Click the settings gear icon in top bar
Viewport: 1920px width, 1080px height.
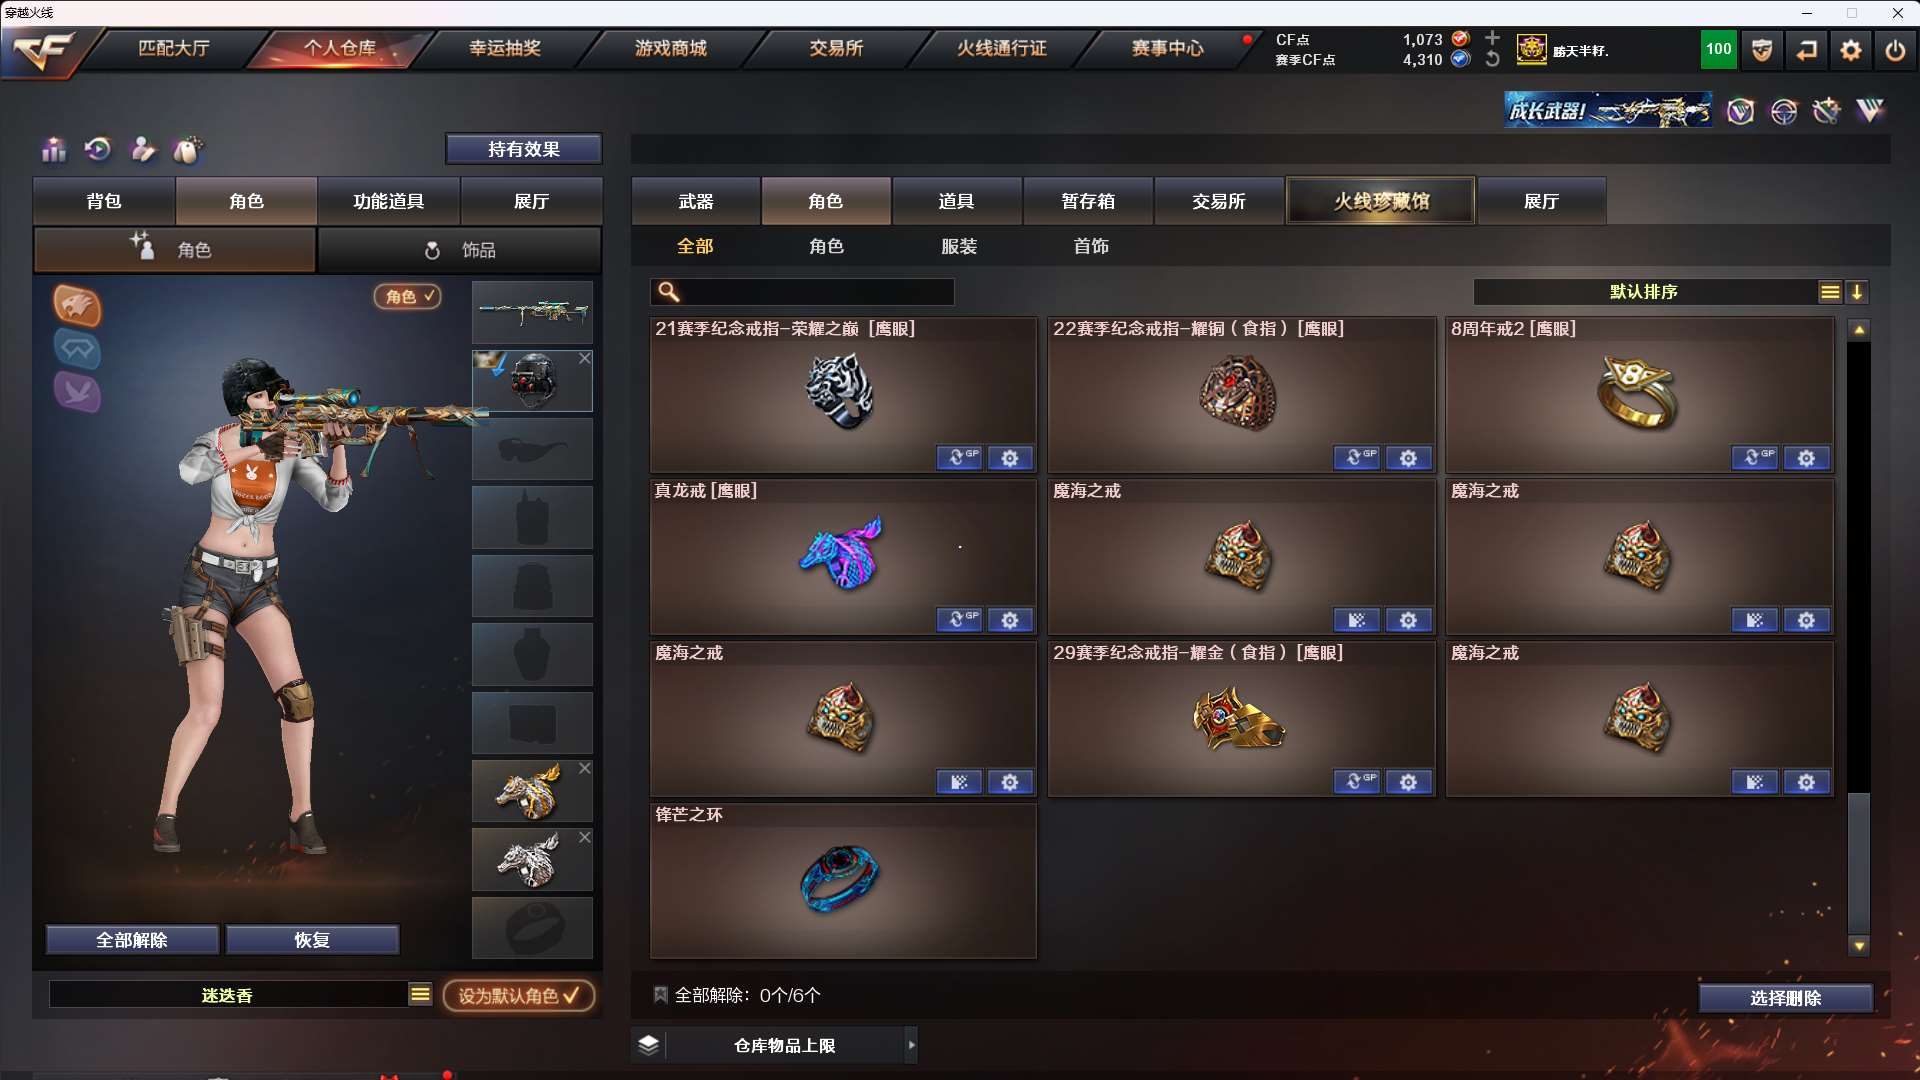1851,50
